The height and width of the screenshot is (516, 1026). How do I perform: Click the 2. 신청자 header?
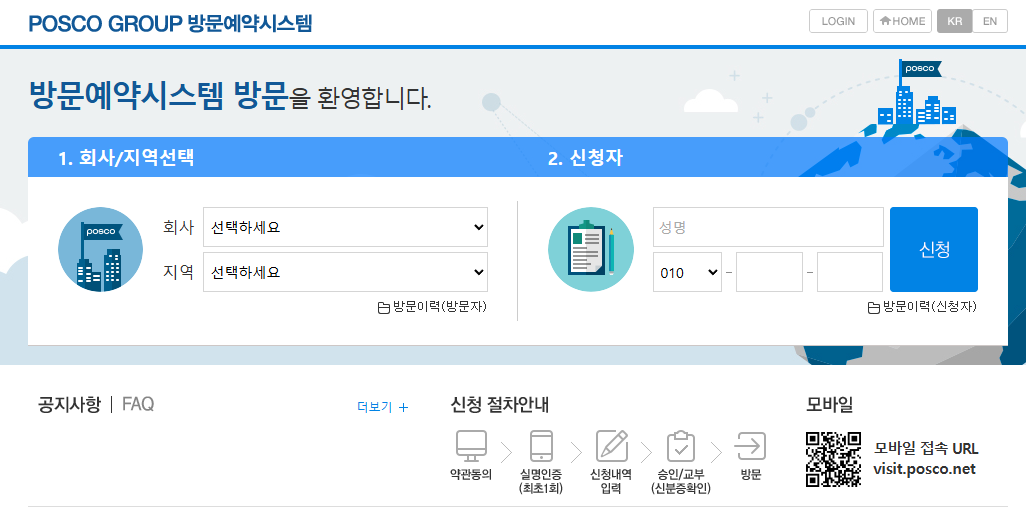pyautogui.click(x=585, y=158)
